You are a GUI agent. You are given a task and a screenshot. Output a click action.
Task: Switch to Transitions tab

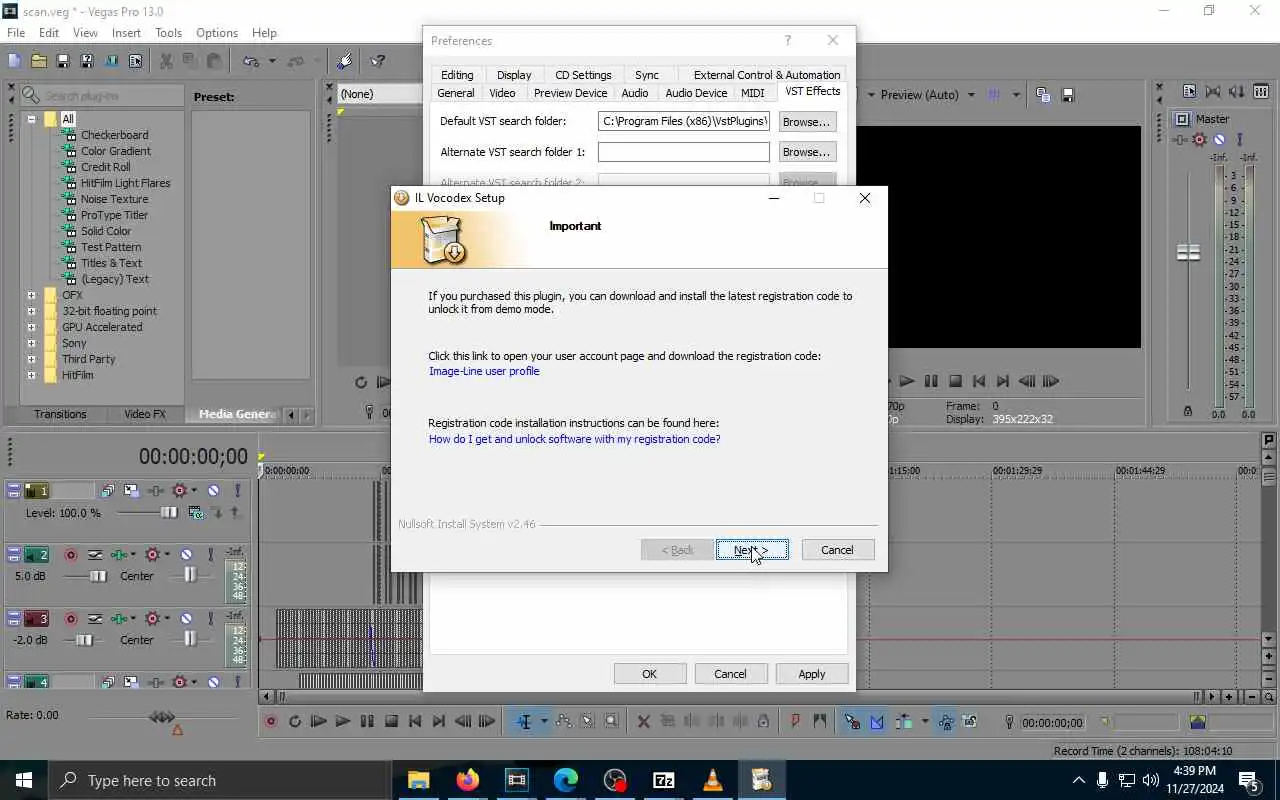(60, 414)
